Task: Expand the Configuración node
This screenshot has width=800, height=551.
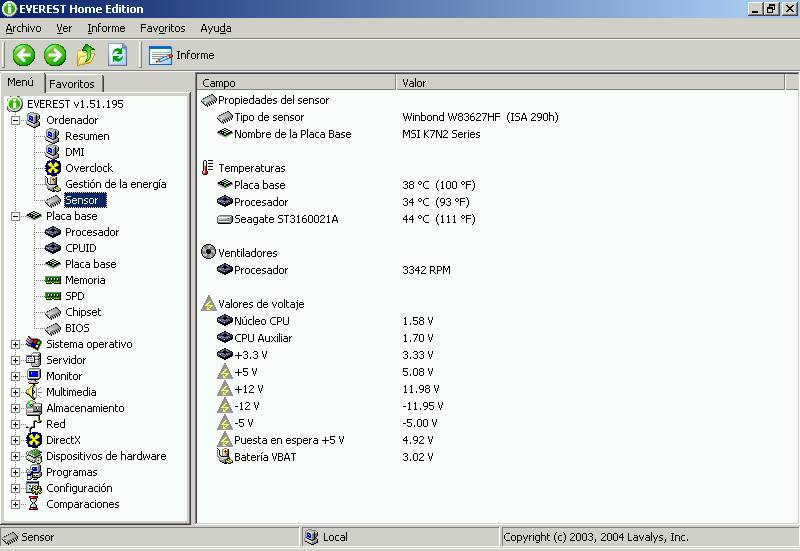Action: tap(15, 488)
